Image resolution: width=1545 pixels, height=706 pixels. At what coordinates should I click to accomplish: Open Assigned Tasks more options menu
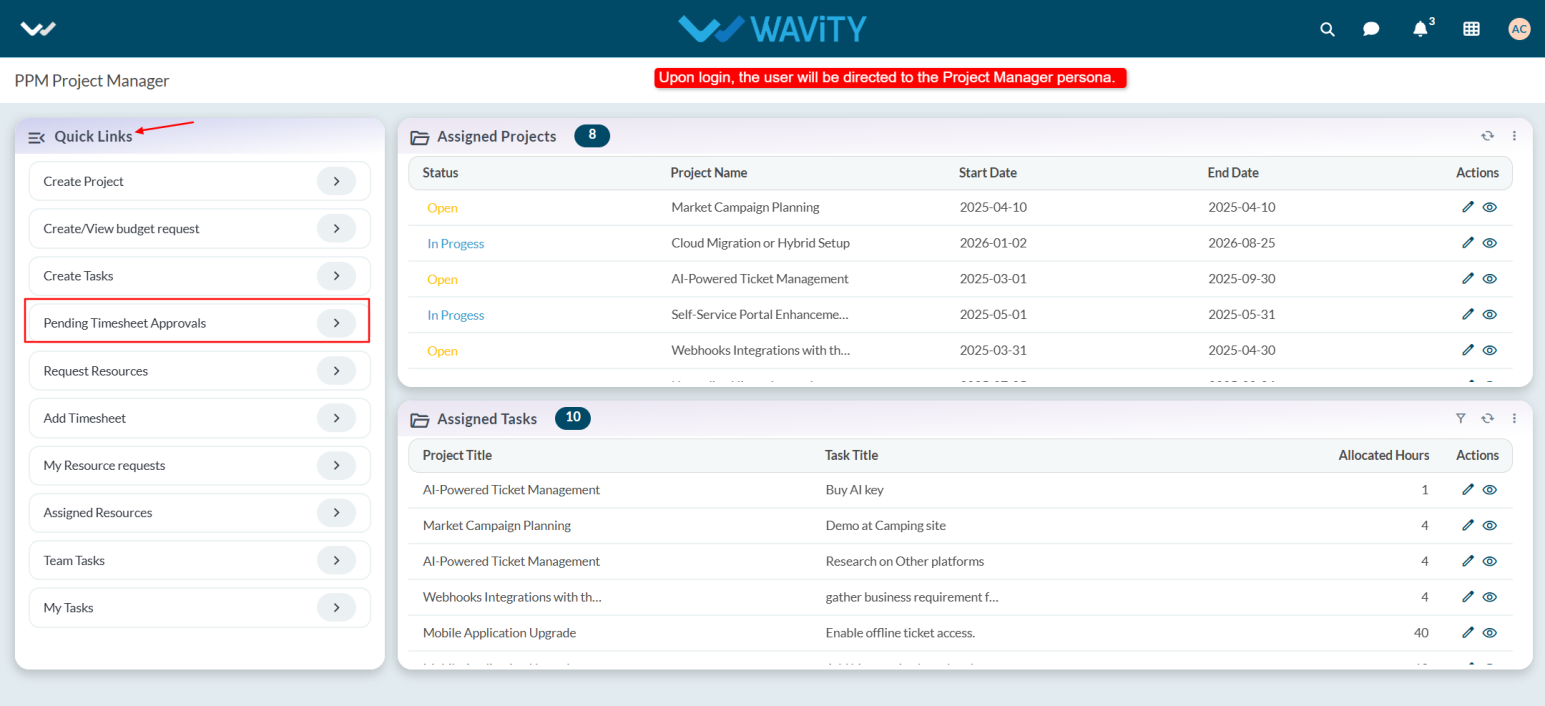click(x=1514, y=418)
